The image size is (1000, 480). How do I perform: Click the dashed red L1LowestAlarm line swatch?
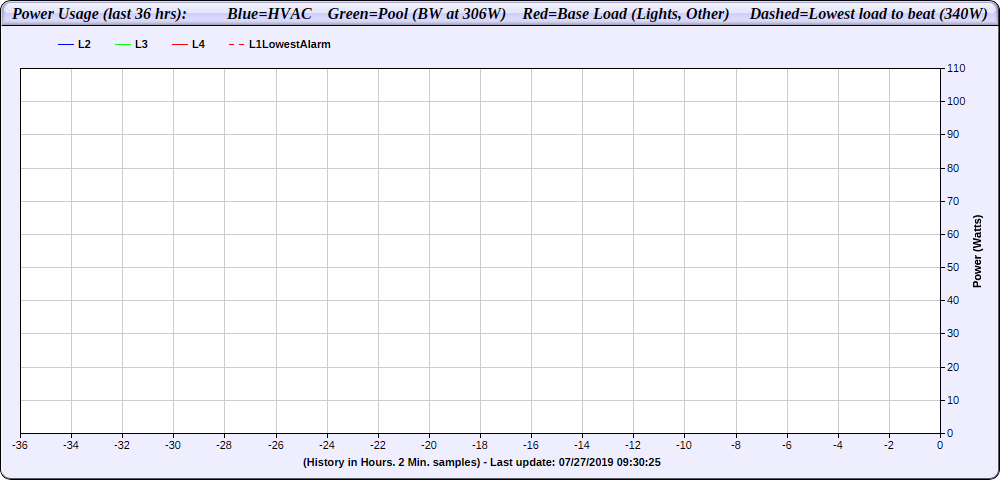tap(237, 45)
